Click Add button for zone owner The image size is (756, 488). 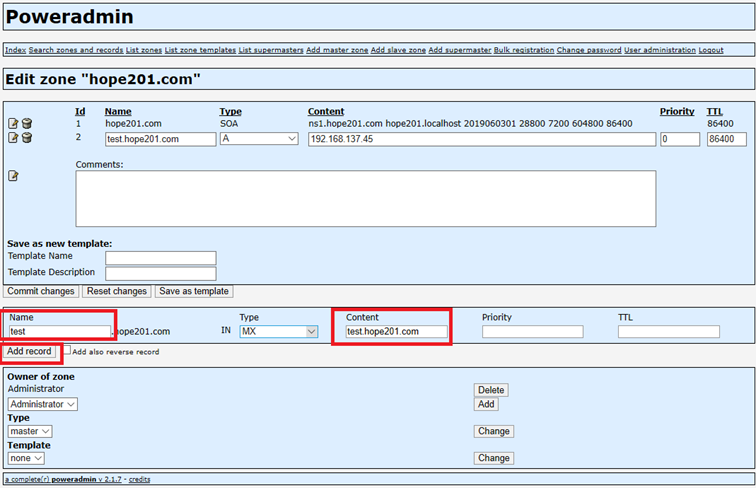(x=486, y=404)
